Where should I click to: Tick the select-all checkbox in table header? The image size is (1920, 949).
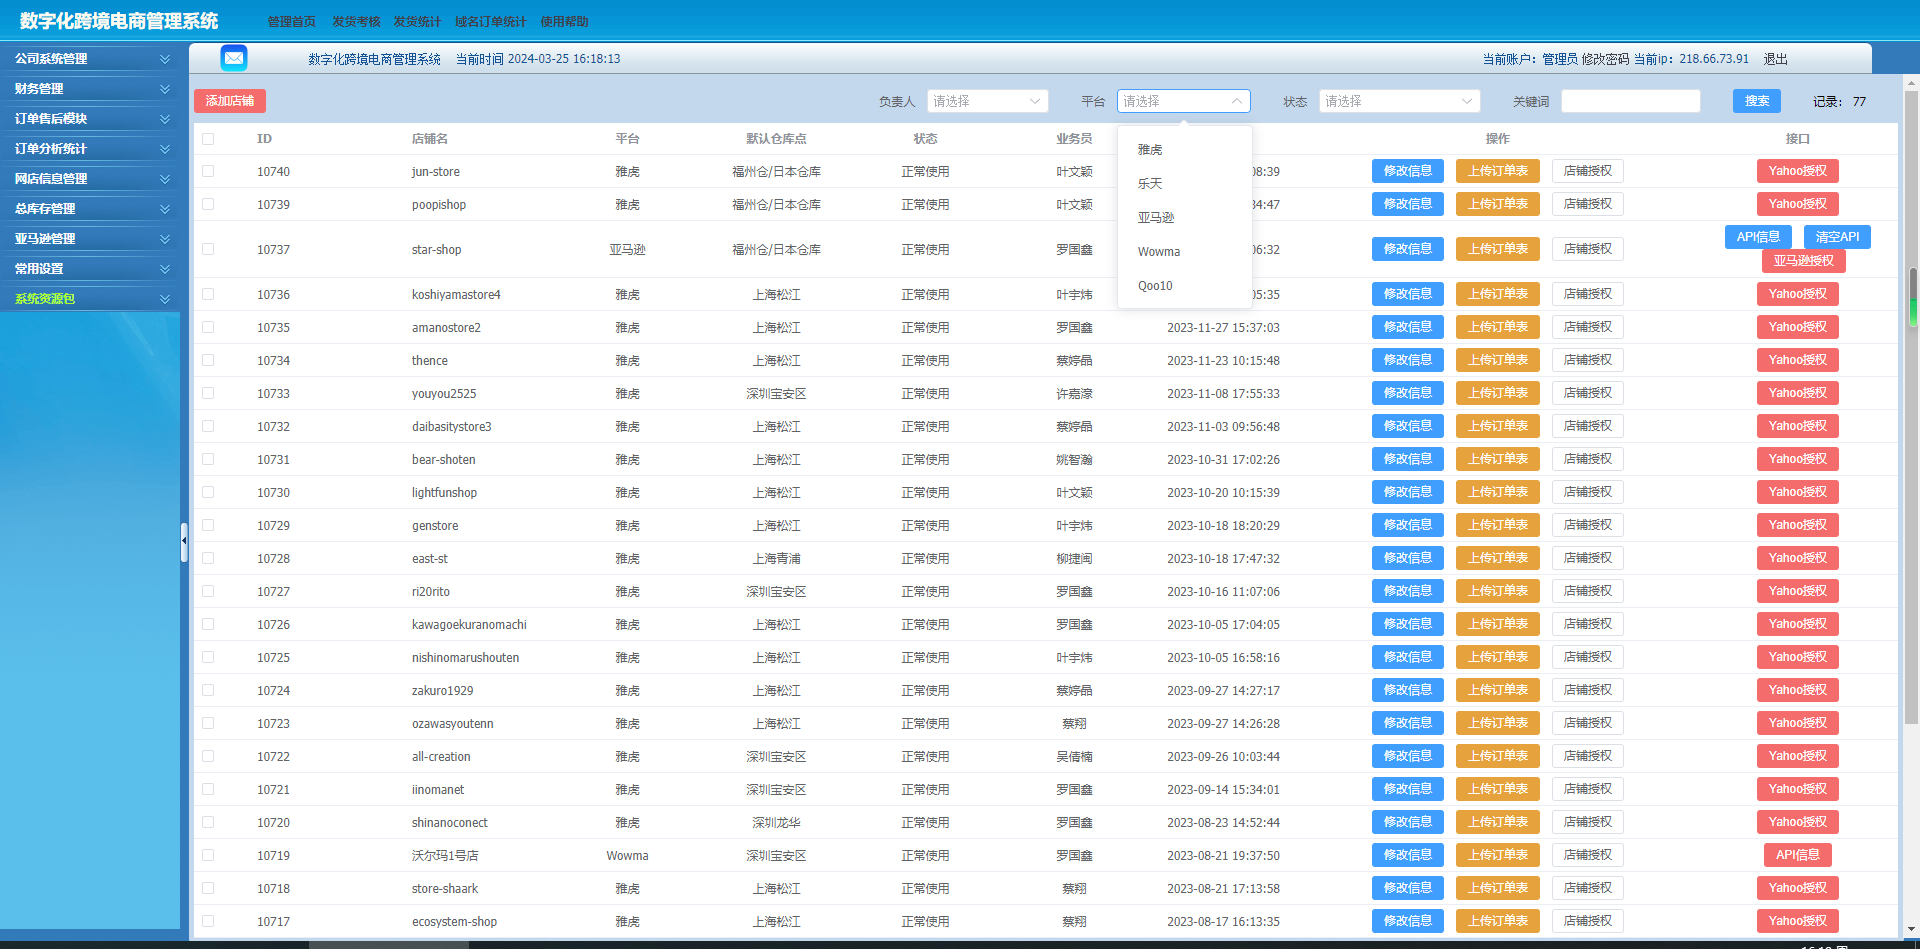click(x=208, y=139)
